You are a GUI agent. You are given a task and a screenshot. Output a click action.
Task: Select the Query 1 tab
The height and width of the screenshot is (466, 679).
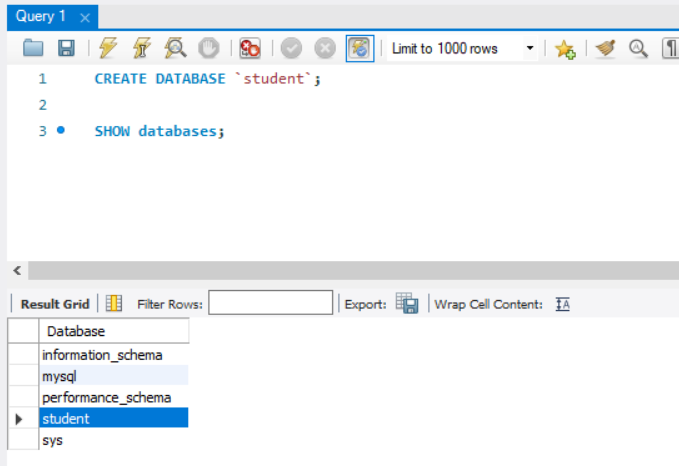tap(40, 17)
